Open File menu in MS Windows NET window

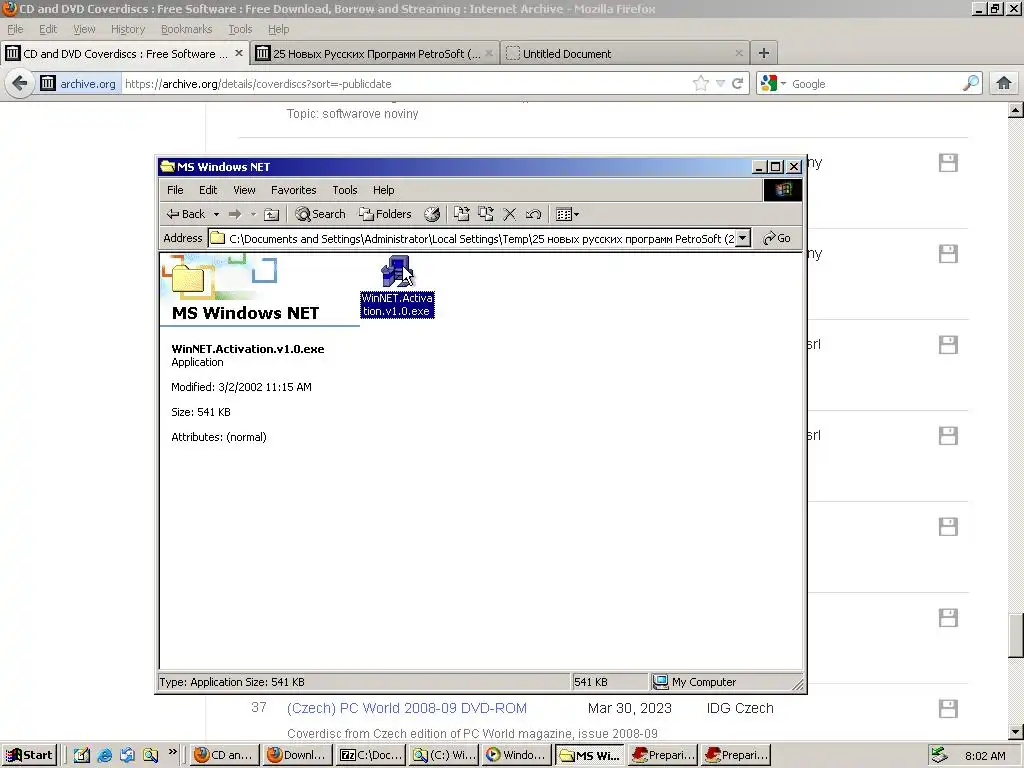[x=175, y=190]
